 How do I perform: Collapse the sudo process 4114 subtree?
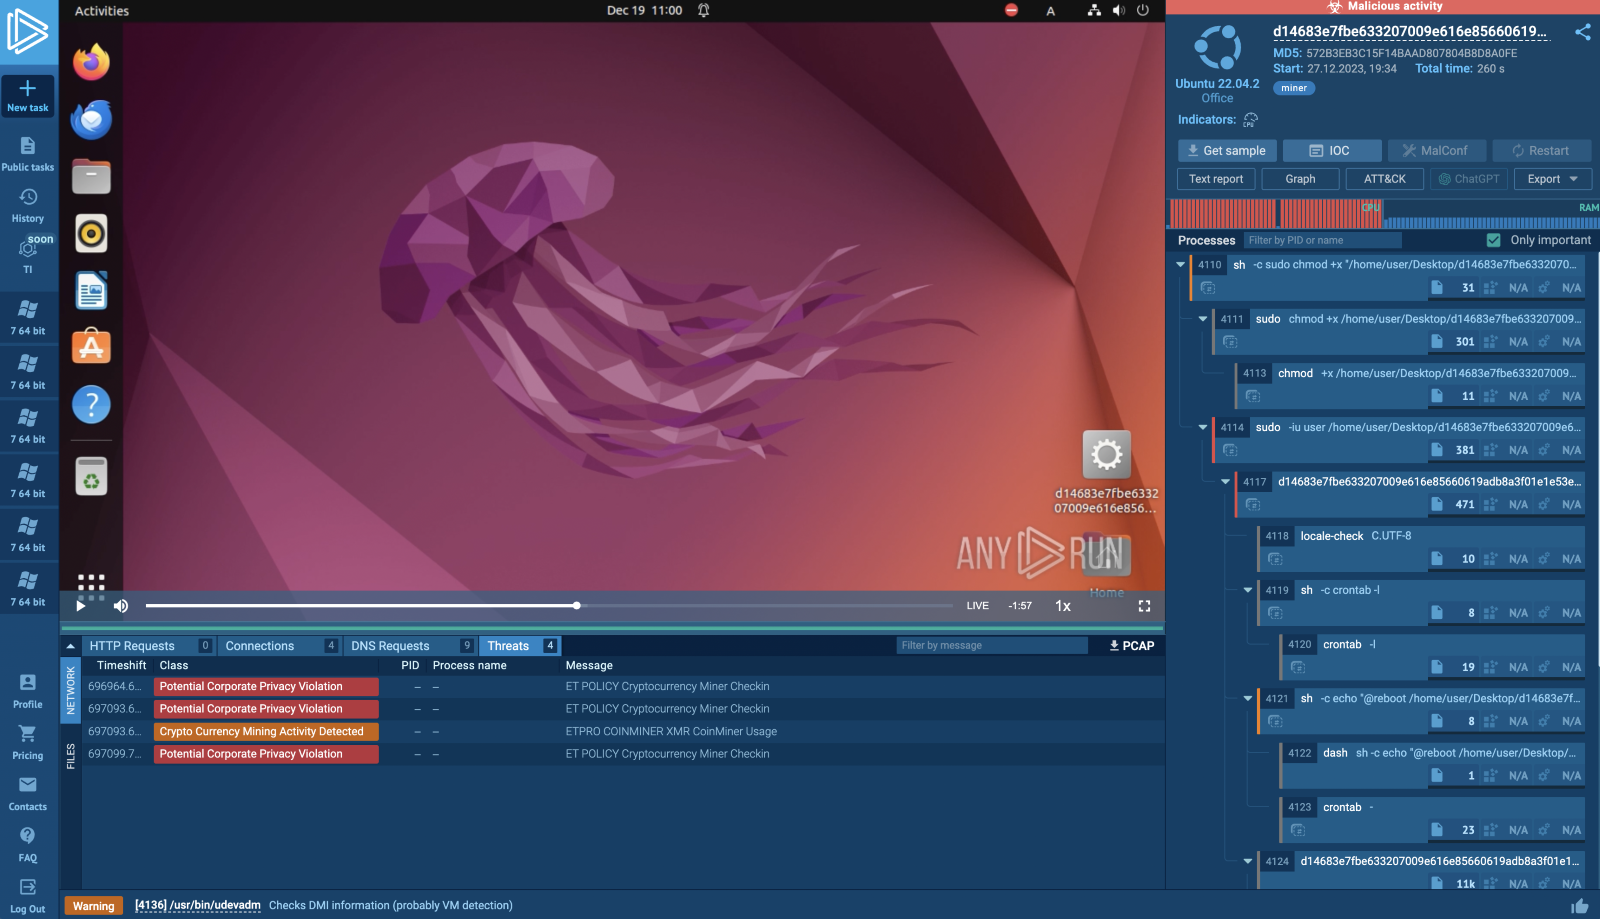pos(1204,427)
